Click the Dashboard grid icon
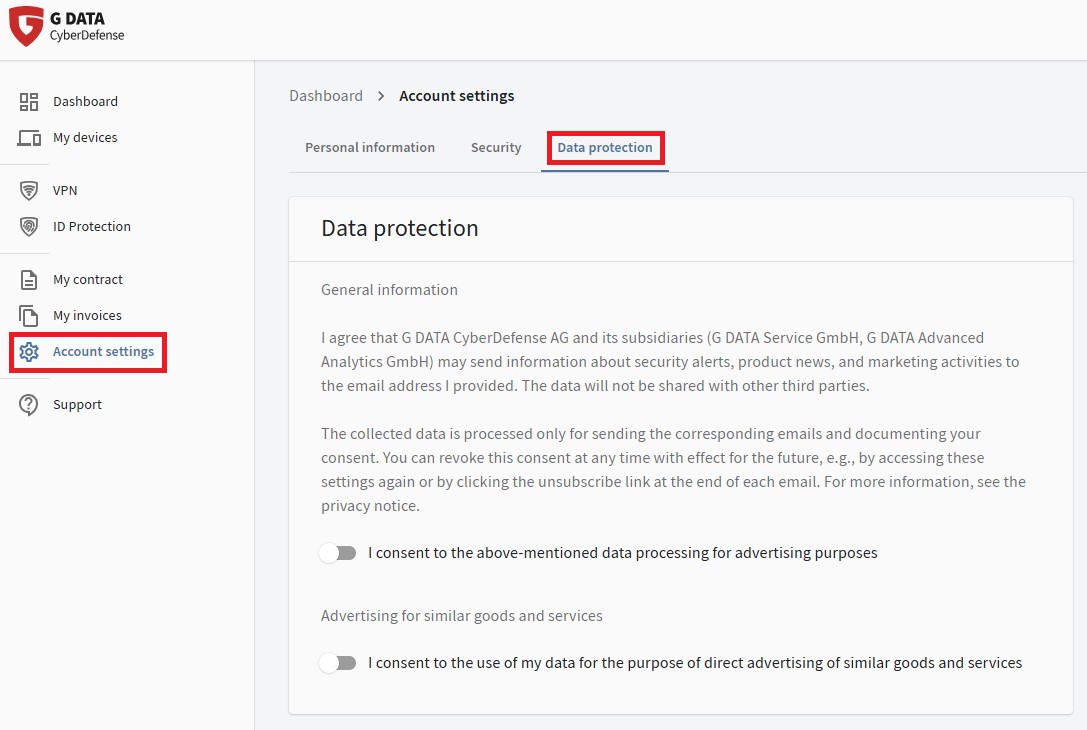This screenshot has height=730, width=1087. point(29,102)
